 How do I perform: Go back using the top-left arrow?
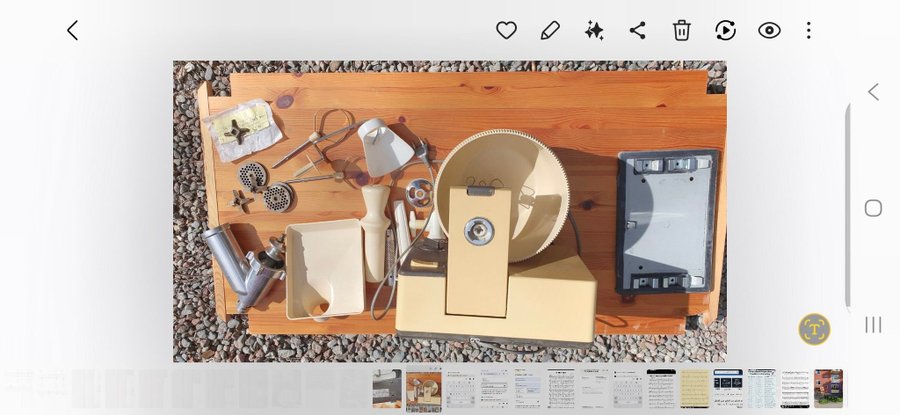[x=72, y=30]
